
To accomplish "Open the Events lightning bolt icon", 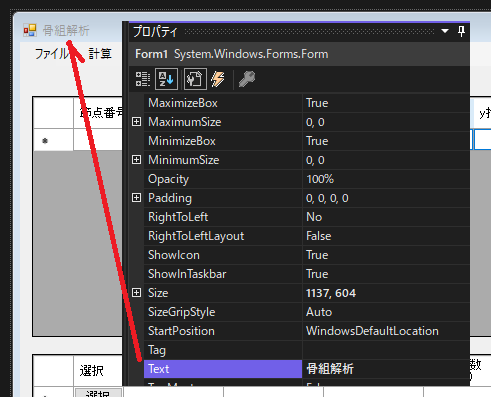I will [218, 79].
